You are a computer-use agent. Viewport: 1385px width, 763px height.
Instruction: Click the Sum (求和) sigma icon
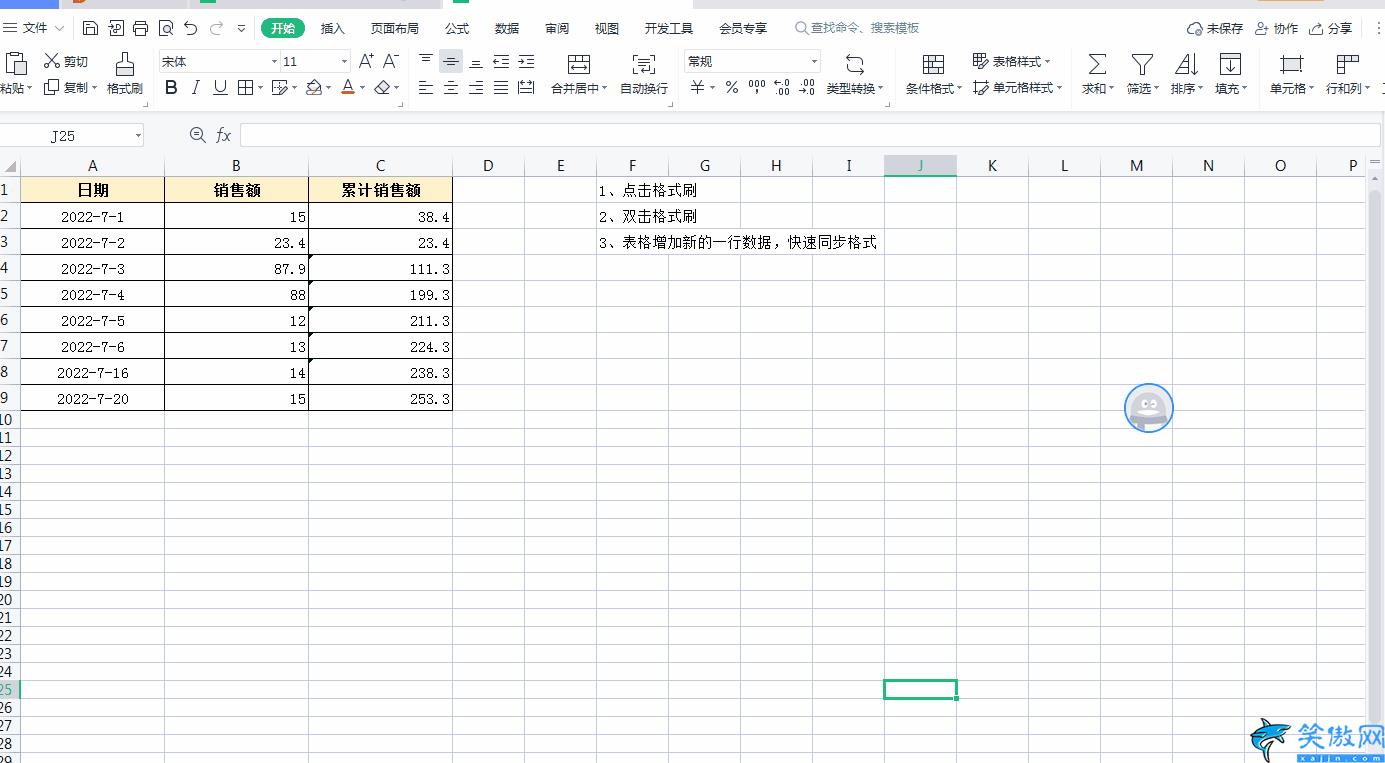[x=1097, y=65]
